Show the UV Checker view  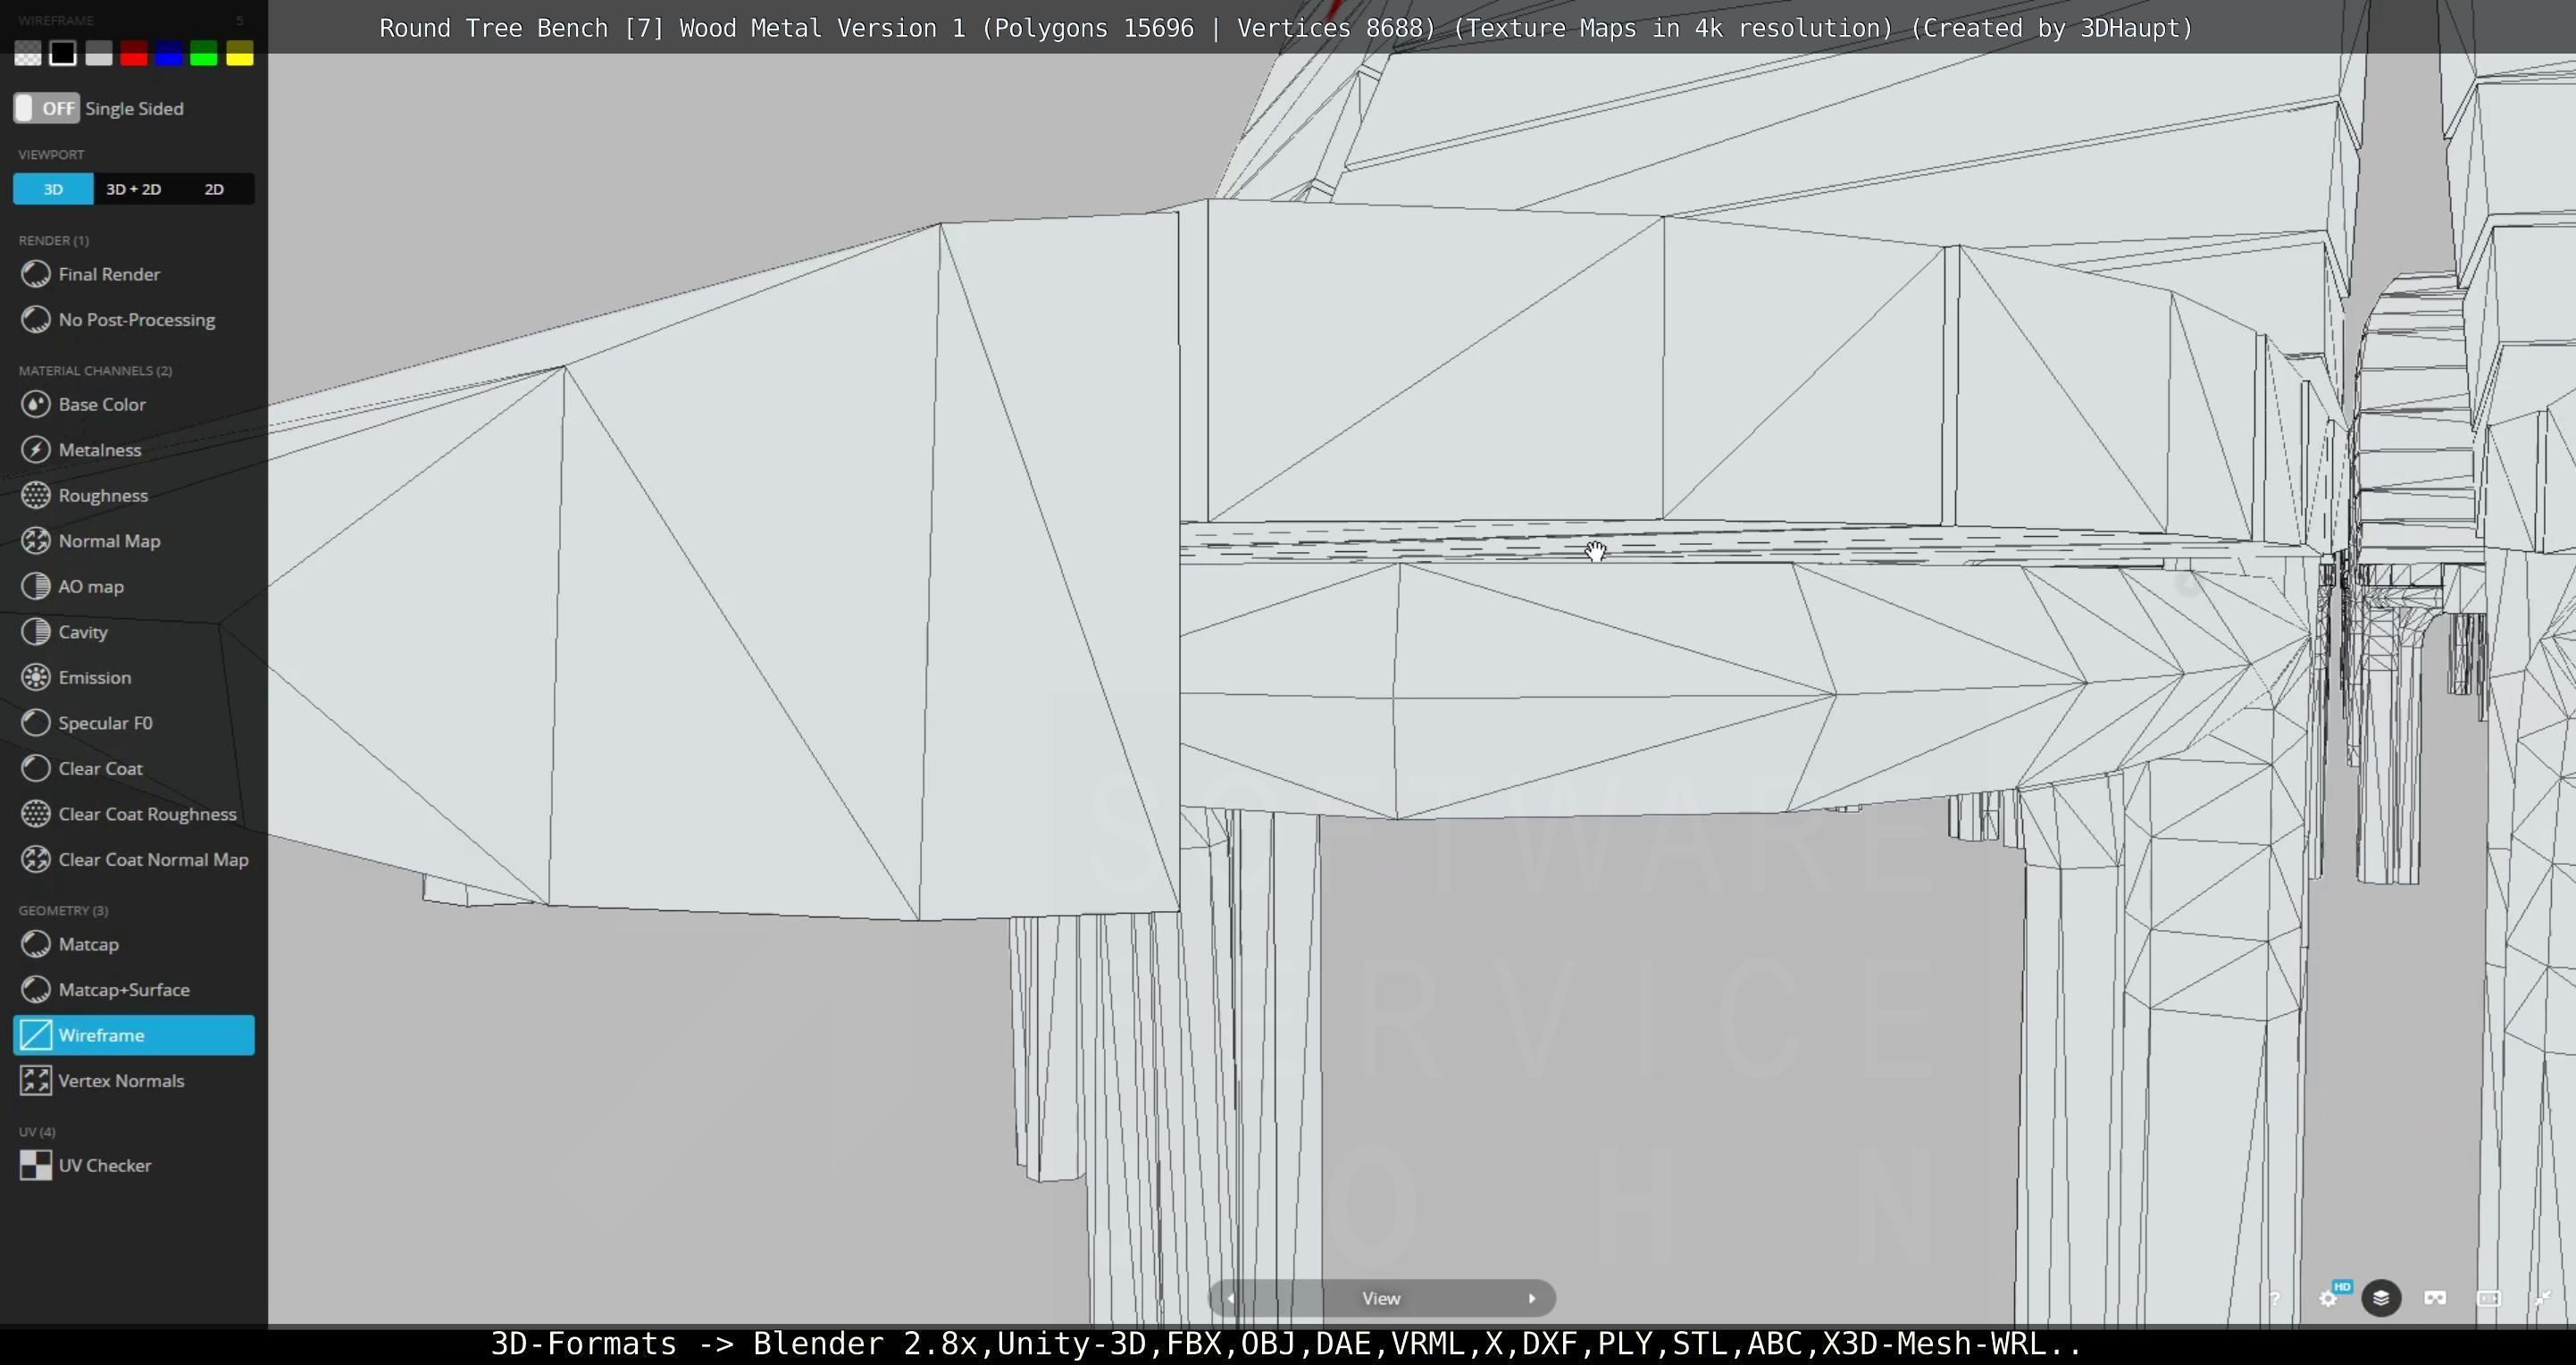click(x=104, y=1165)
